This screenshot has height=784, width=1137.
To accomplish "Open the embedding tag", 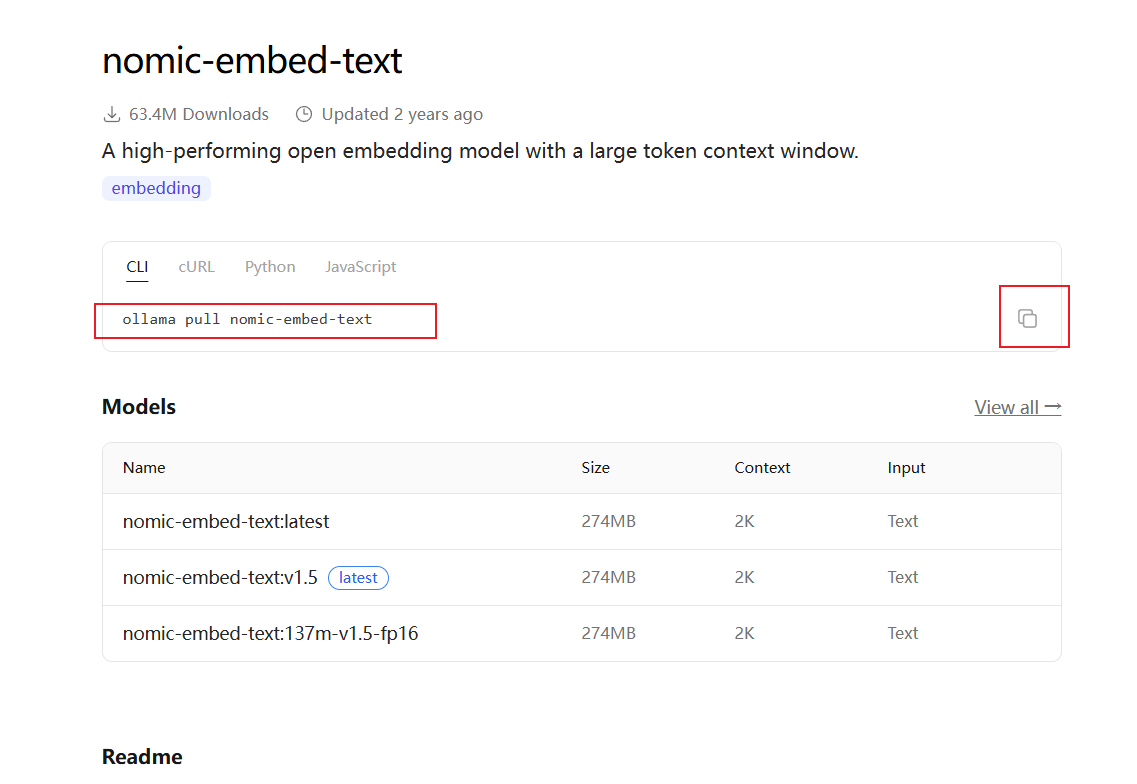I will [156, 189].
